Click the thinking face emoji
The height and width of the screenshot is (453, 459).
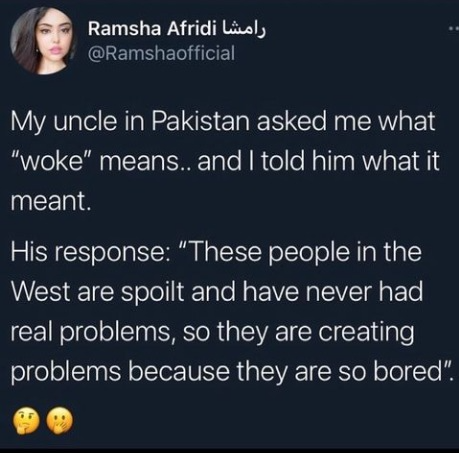25,420
